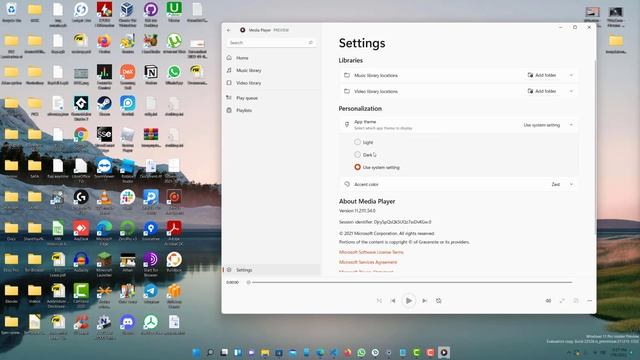Click the search magnifier icon in the Media Player search box
Screen dimensions: 640x360
coord(311,42)
